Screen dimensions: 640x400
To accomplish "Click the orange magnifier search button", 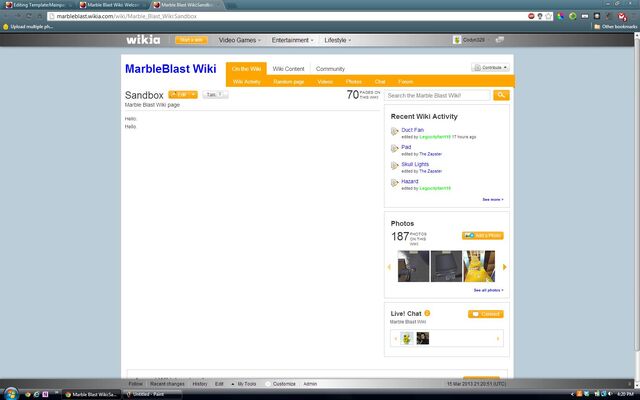I will (501, 95).
